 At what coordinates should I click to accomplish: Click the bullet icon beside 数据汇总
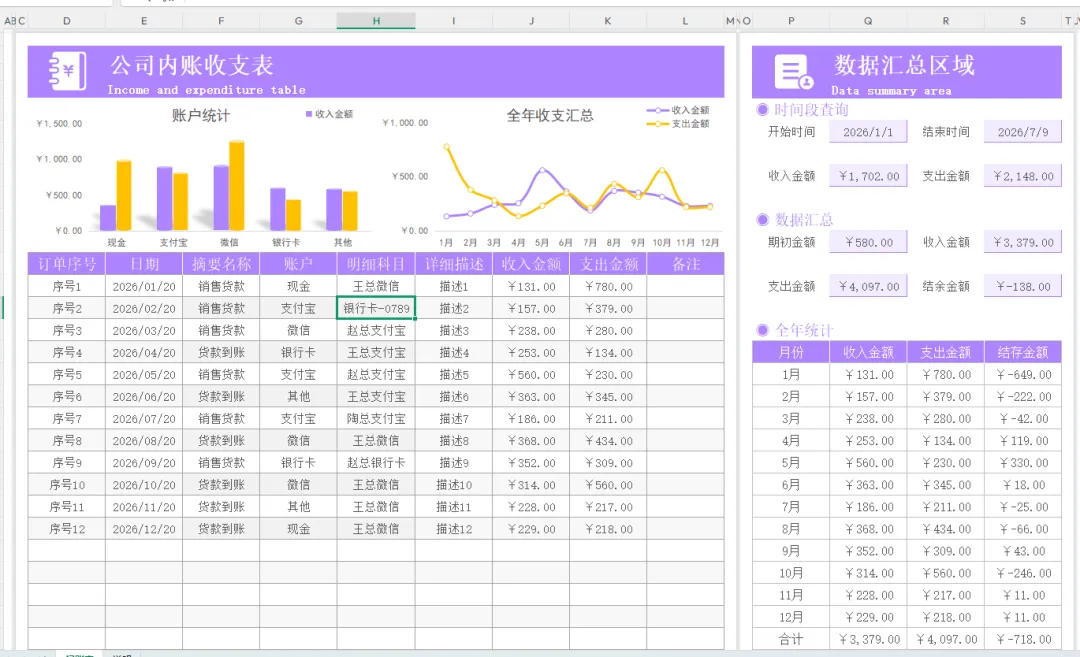point(762,220)
